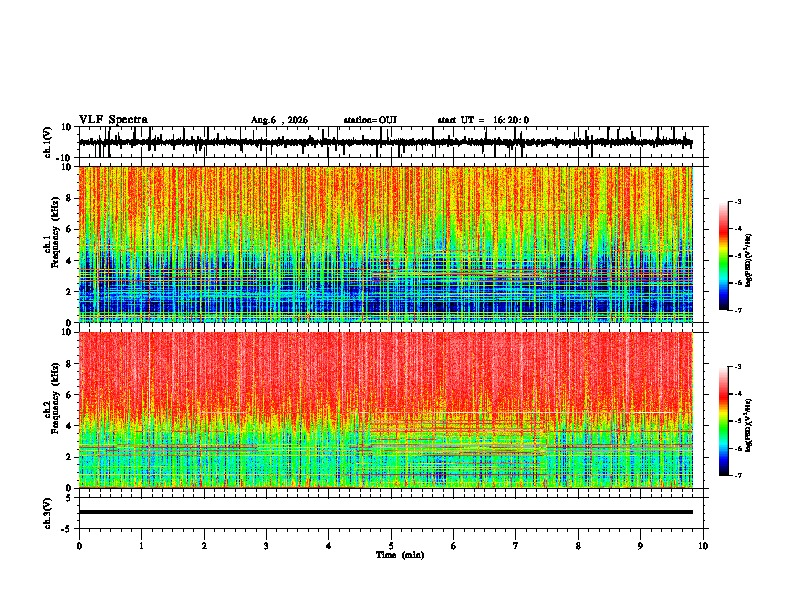Click the "-7" label on ch.2 color scale
The image size is (792, 612).
[x=738, y=476]
